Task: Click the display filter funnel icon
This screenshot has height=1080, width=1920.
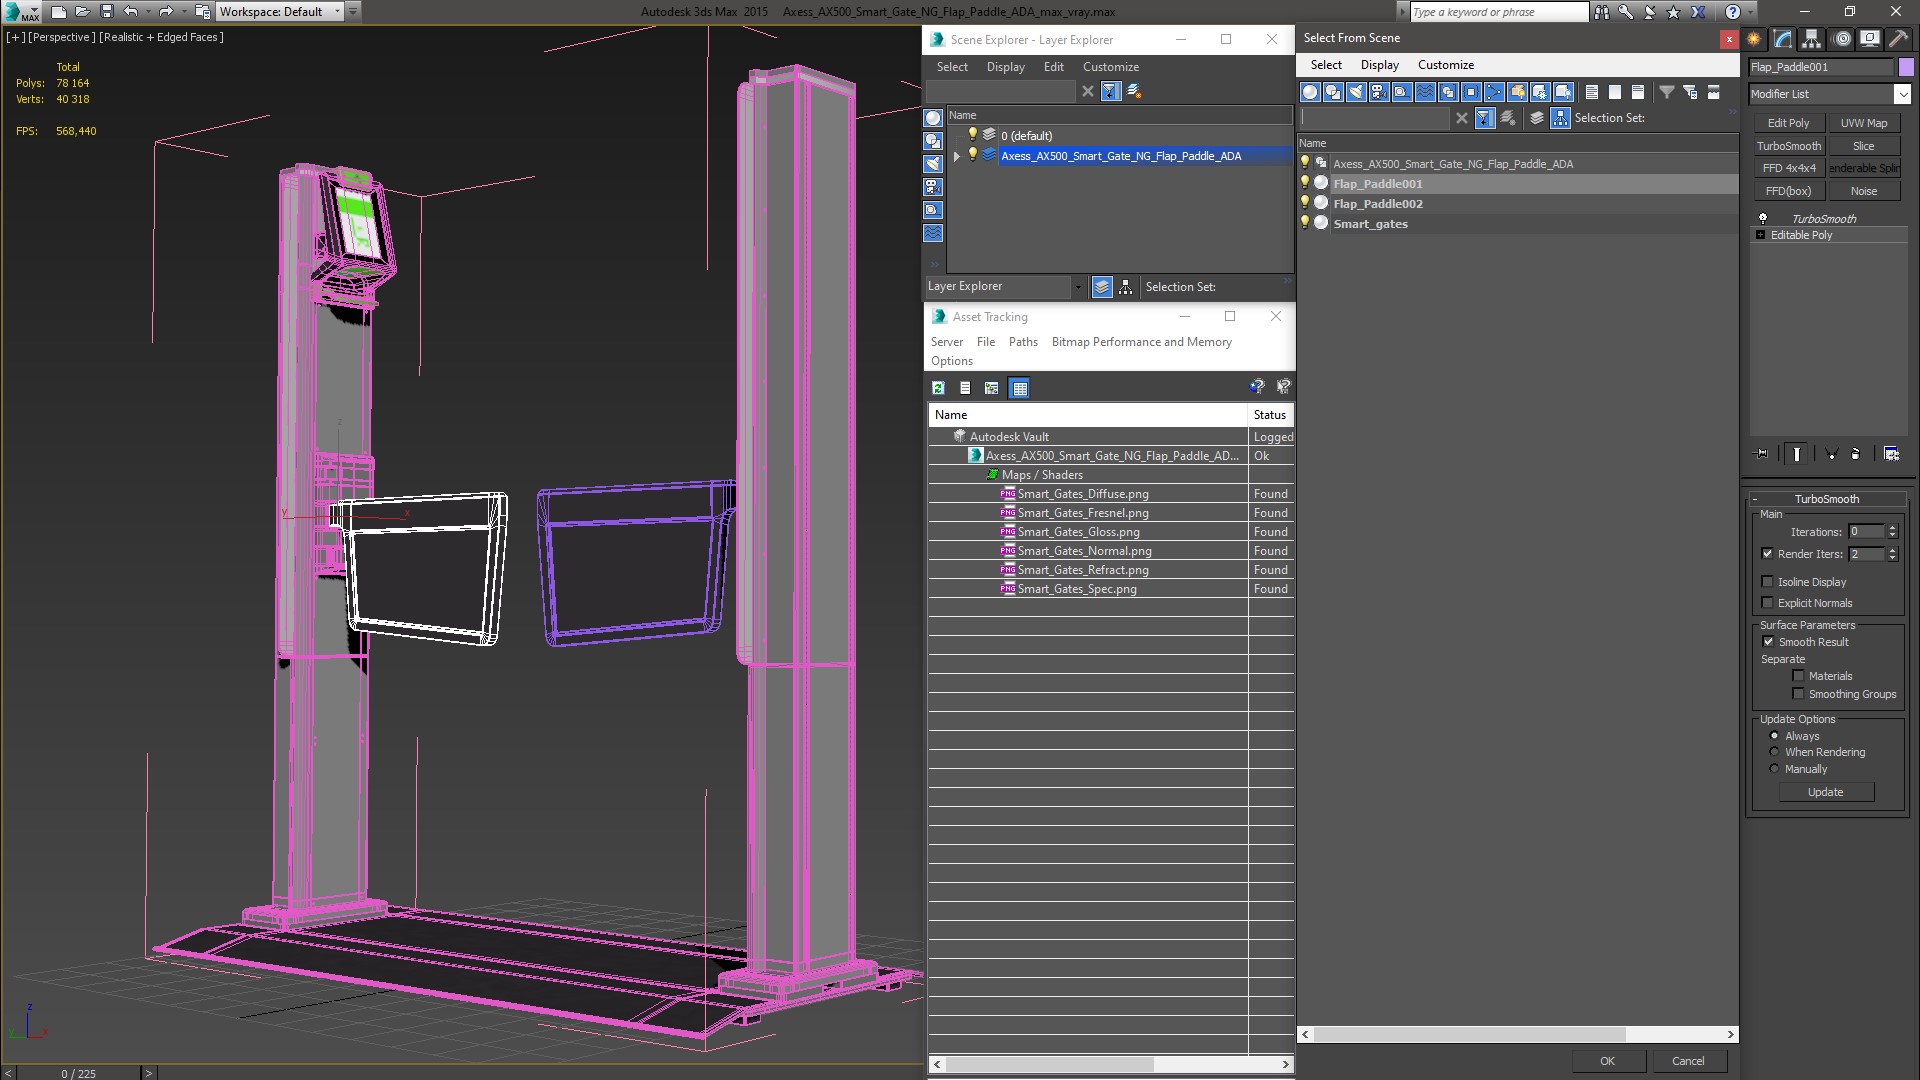Action: pos(1667,92)
